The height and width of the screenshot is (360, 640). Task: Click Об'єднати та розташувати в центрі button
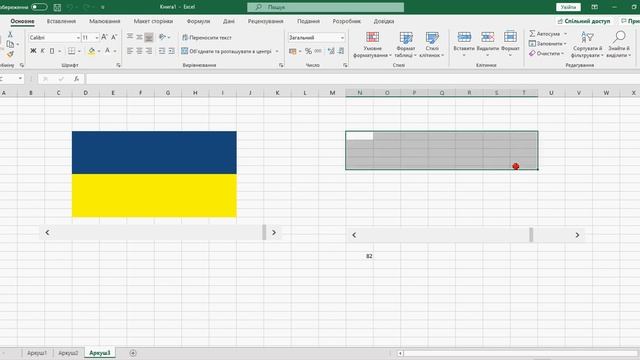pos(226,51)
